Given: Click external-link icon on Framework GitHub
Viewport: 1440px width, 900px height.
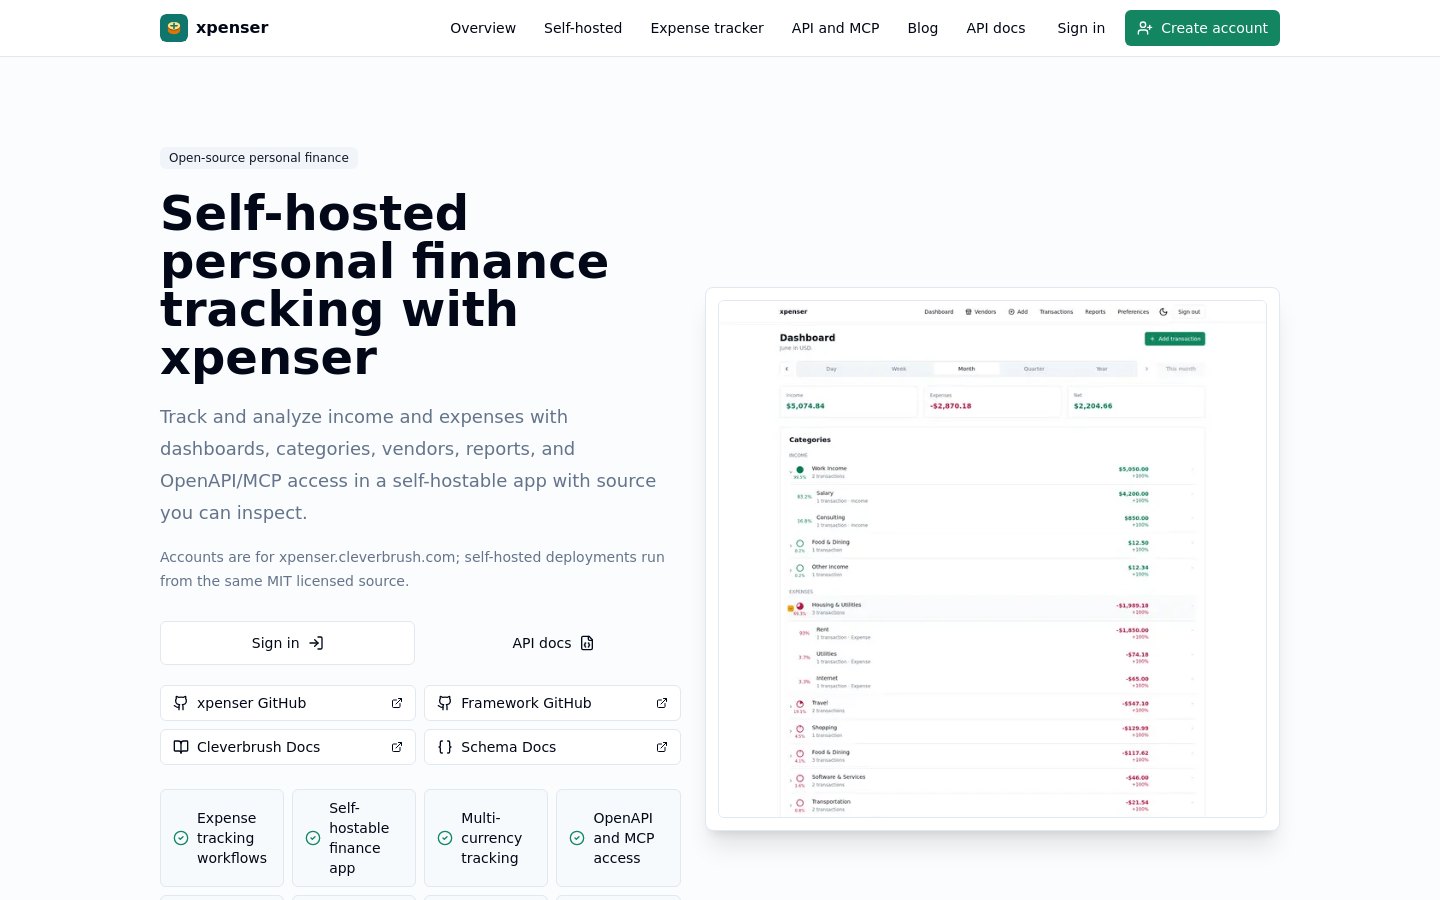Looking at the screenshot, I should 662,703.
